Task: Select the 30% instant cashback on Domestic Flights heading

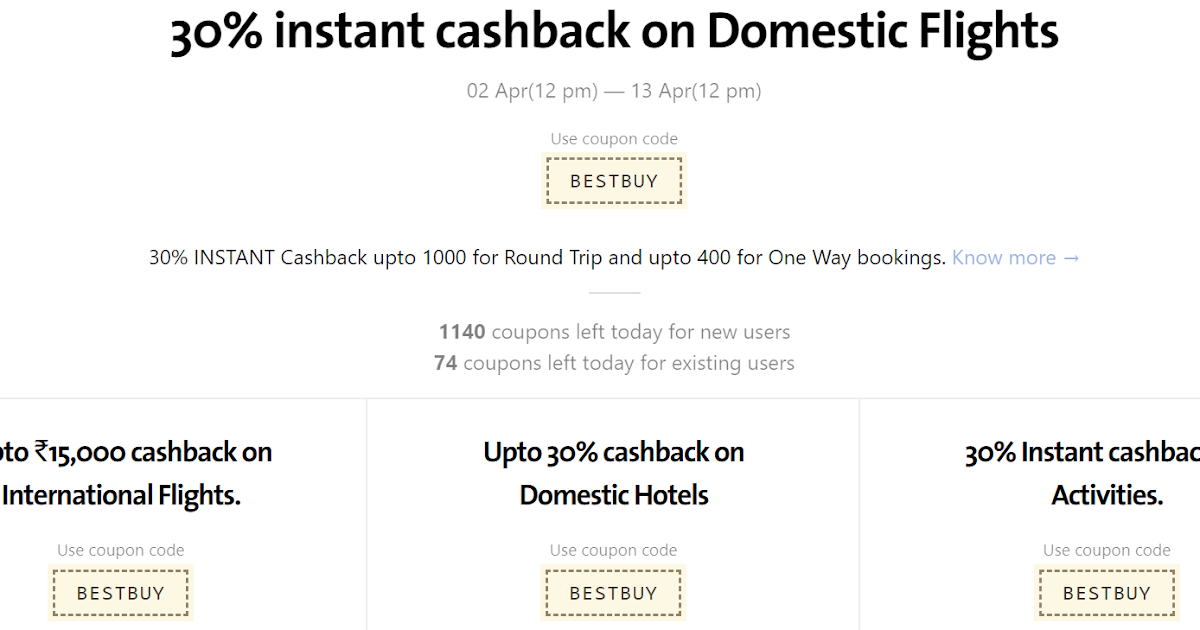Action: 614,33
